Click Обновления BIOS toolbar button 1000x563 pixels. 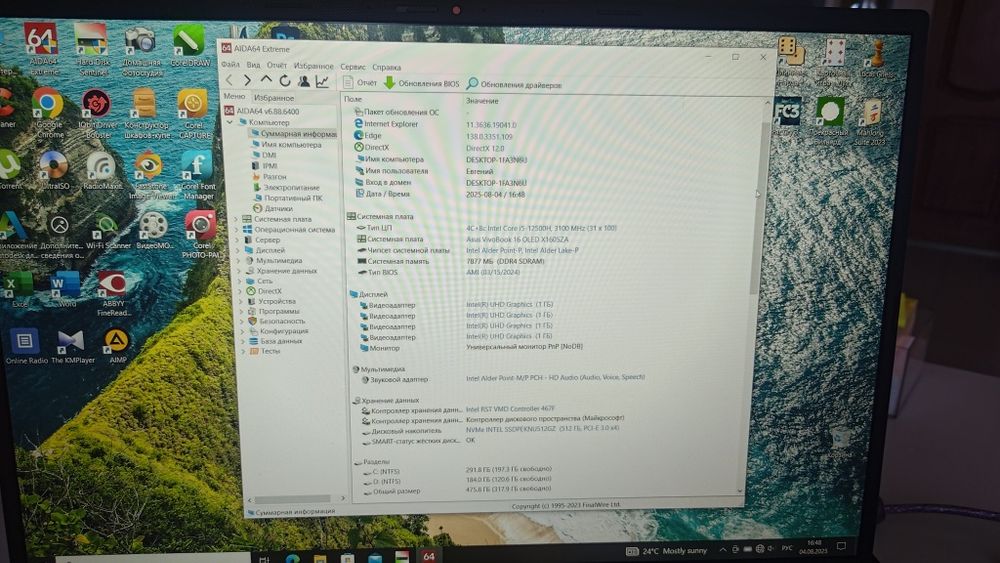coord(421,83)
